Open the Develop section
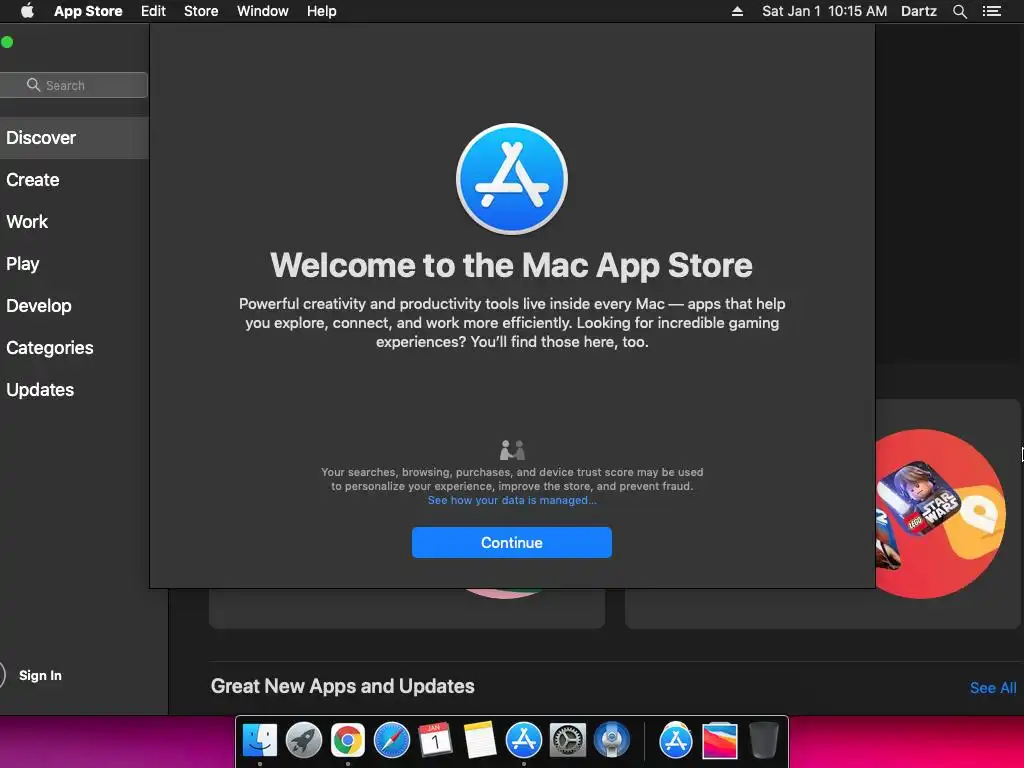The image size is (1024, 768). coord(39,306)
